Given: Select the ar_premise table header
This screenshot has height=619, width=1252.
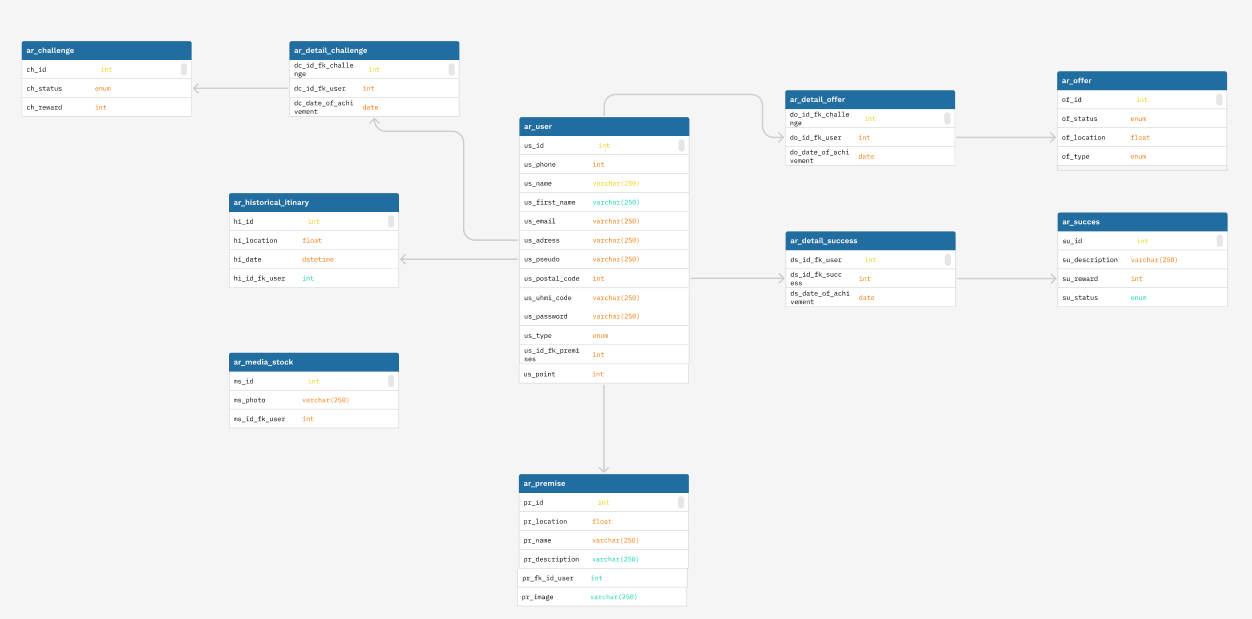Looking at the screenshot, I should pyautogui.click(x=604, y=483).
